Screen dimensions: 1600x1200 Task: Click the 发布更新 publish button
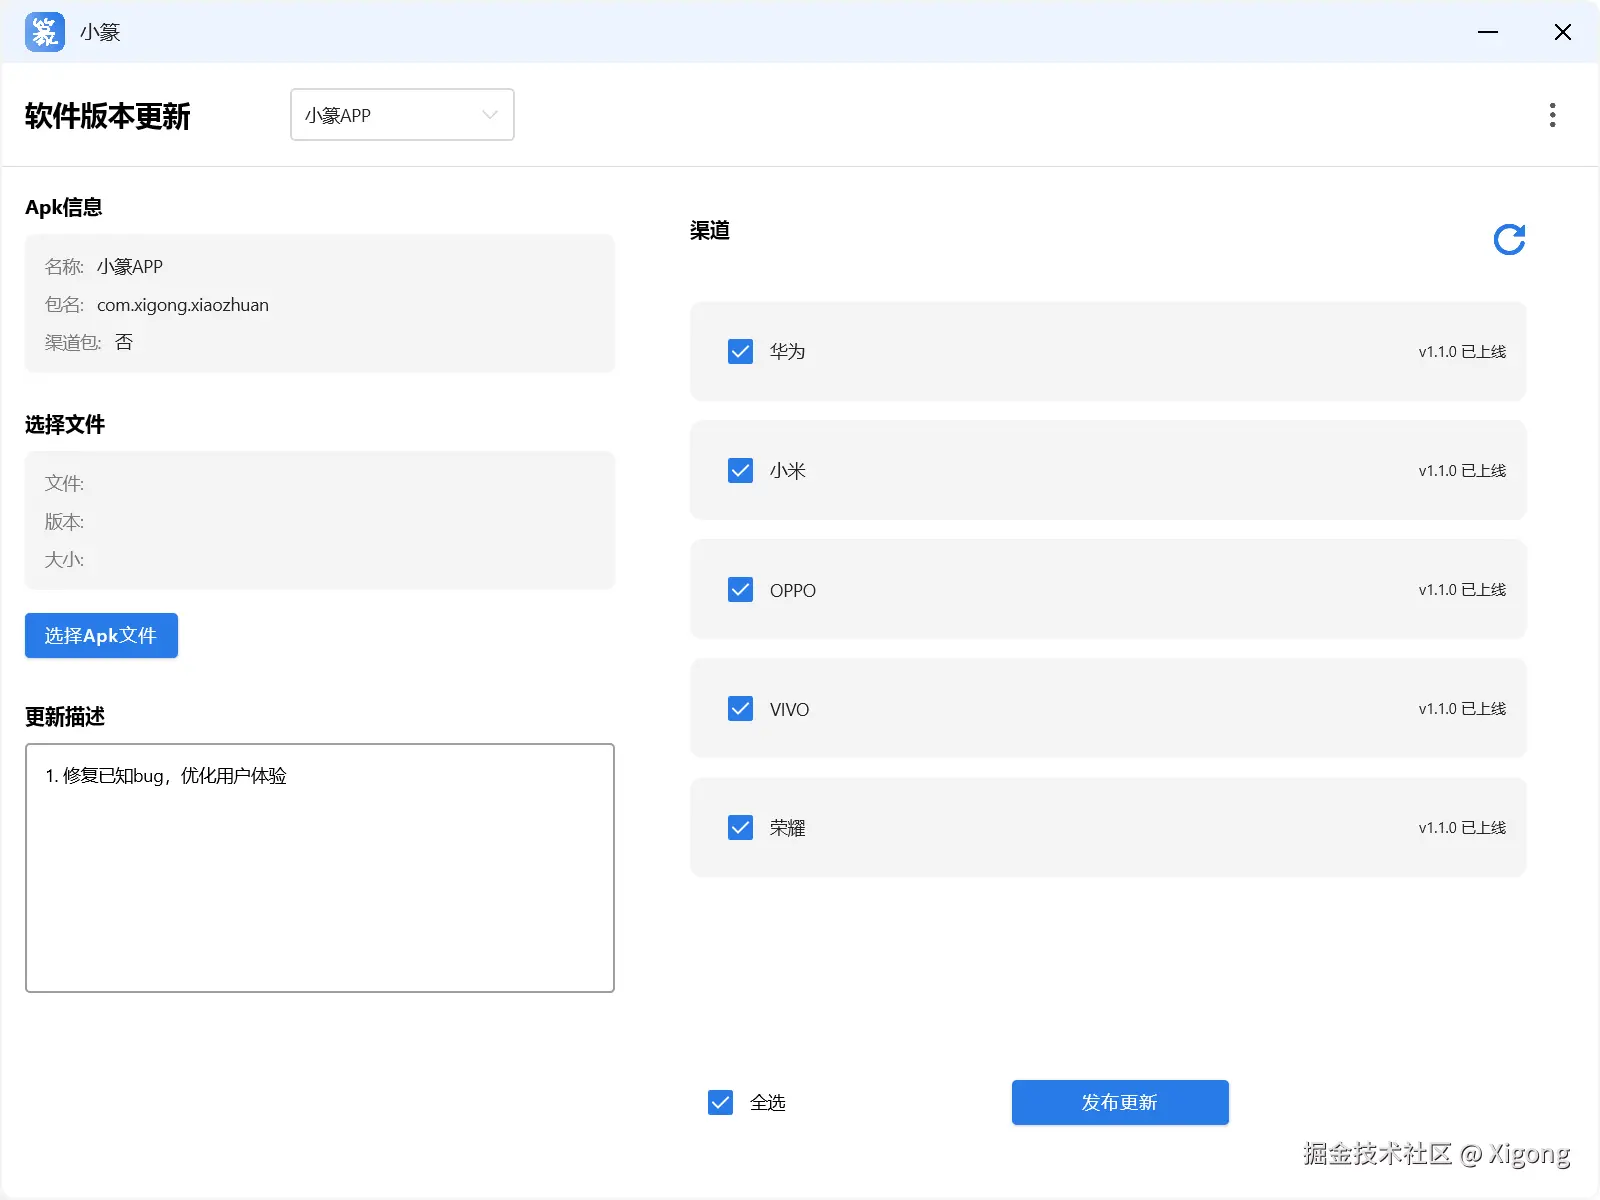coord(1120,1102)
